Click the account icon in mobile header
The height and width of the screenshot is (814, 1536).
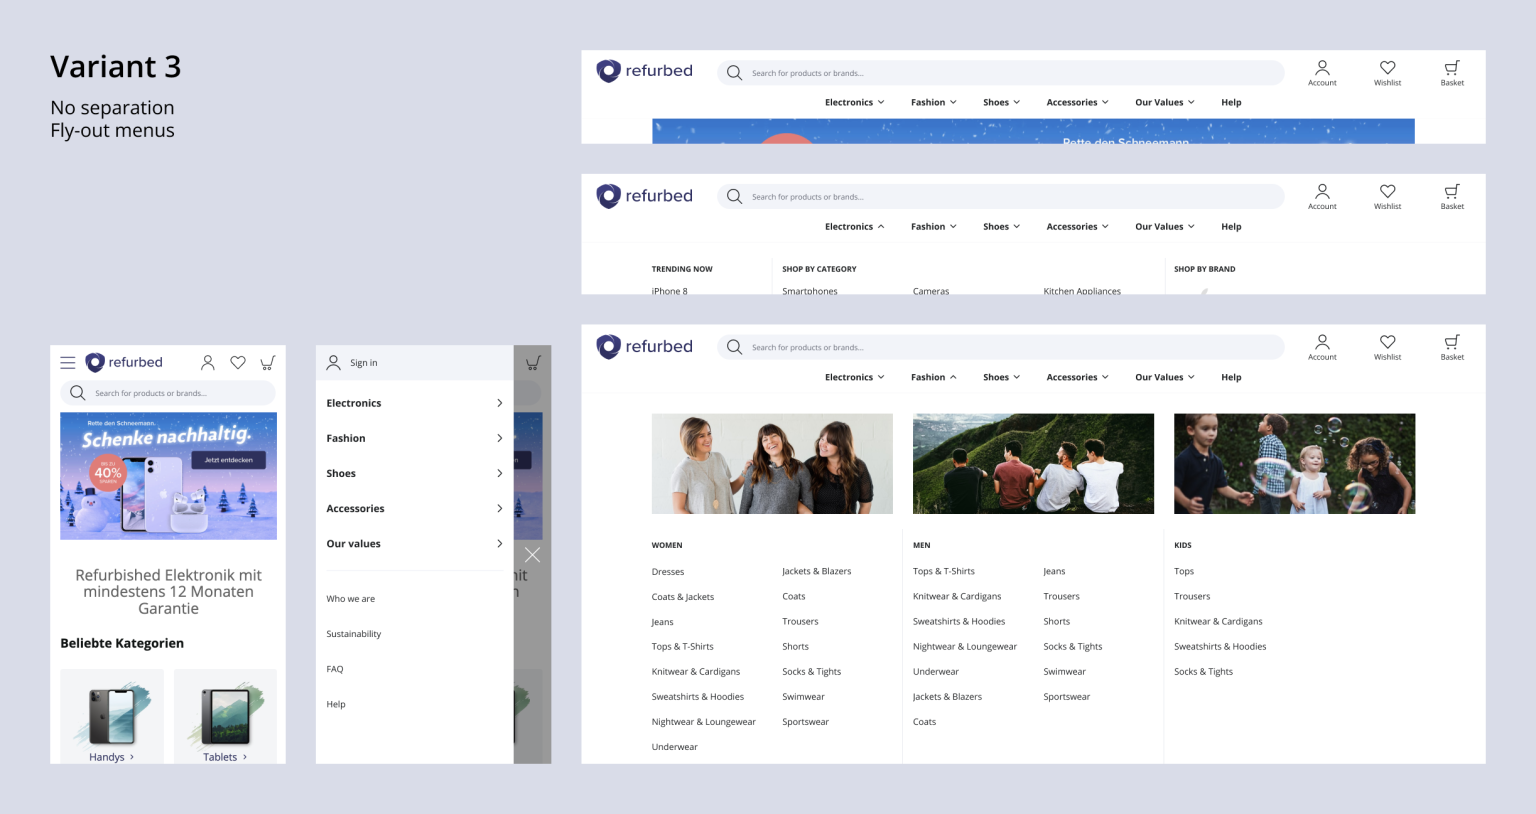[208, 363]
